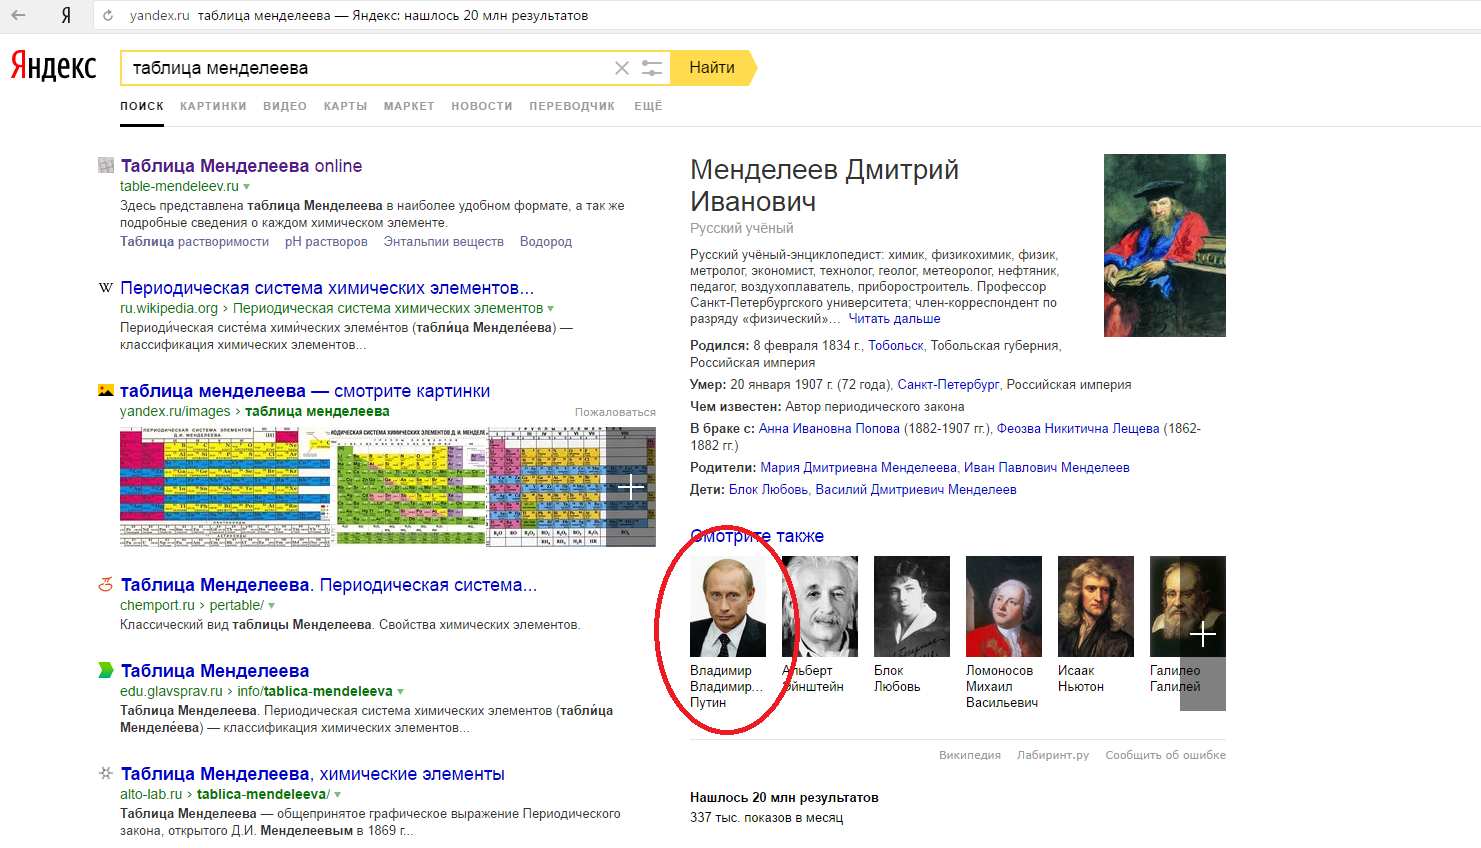Select the ПОИСК tab
This screenshot has width=1481, height=848.
pyautogui.click(x=142, y=106)
